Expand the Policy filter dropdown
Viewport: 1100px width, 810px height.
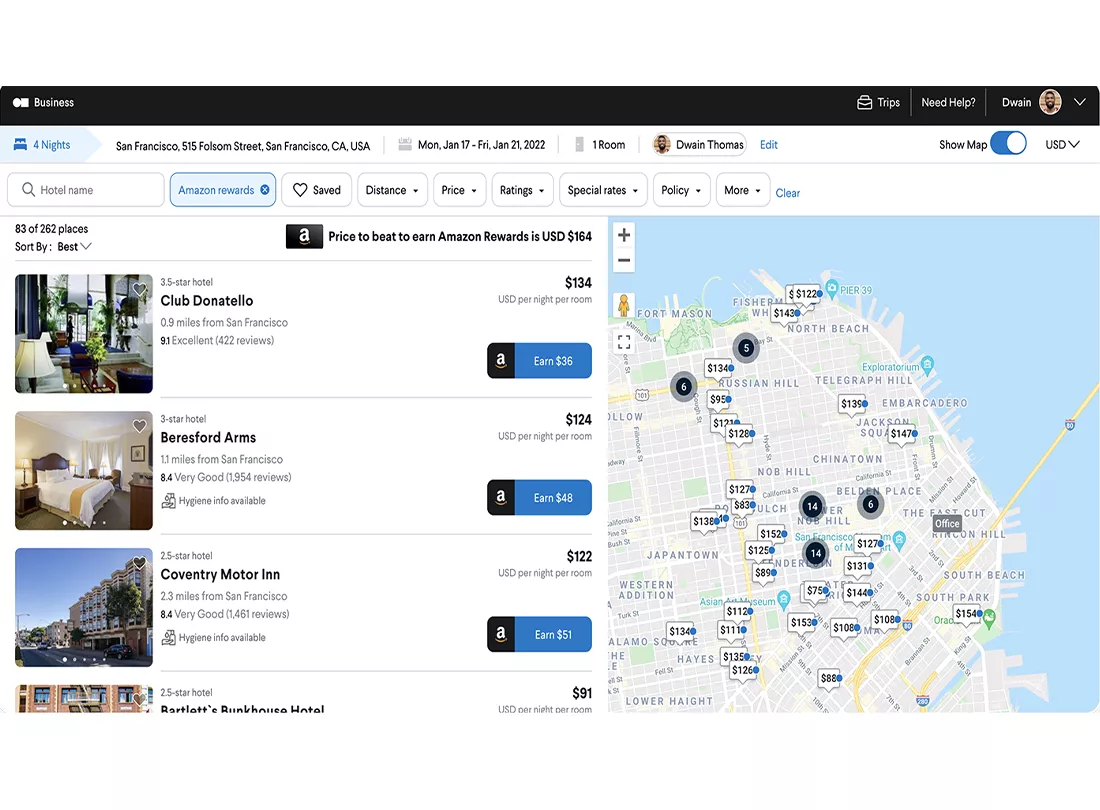(681, 190)
